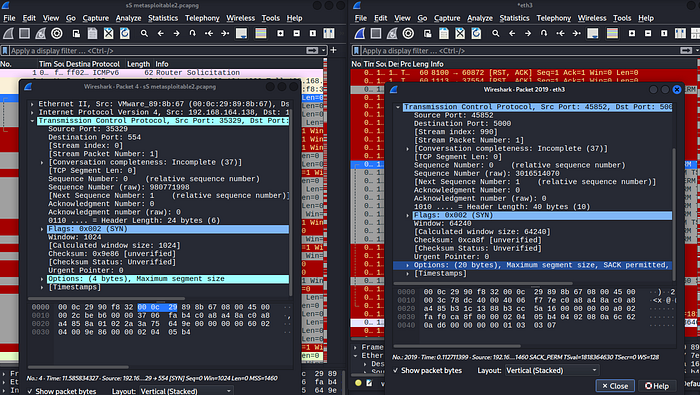Viewport: 700px width, 395px height.
Task: Collapse Transmission Control Protocol in Packet 4 dialog
Action: click(32, 121)
